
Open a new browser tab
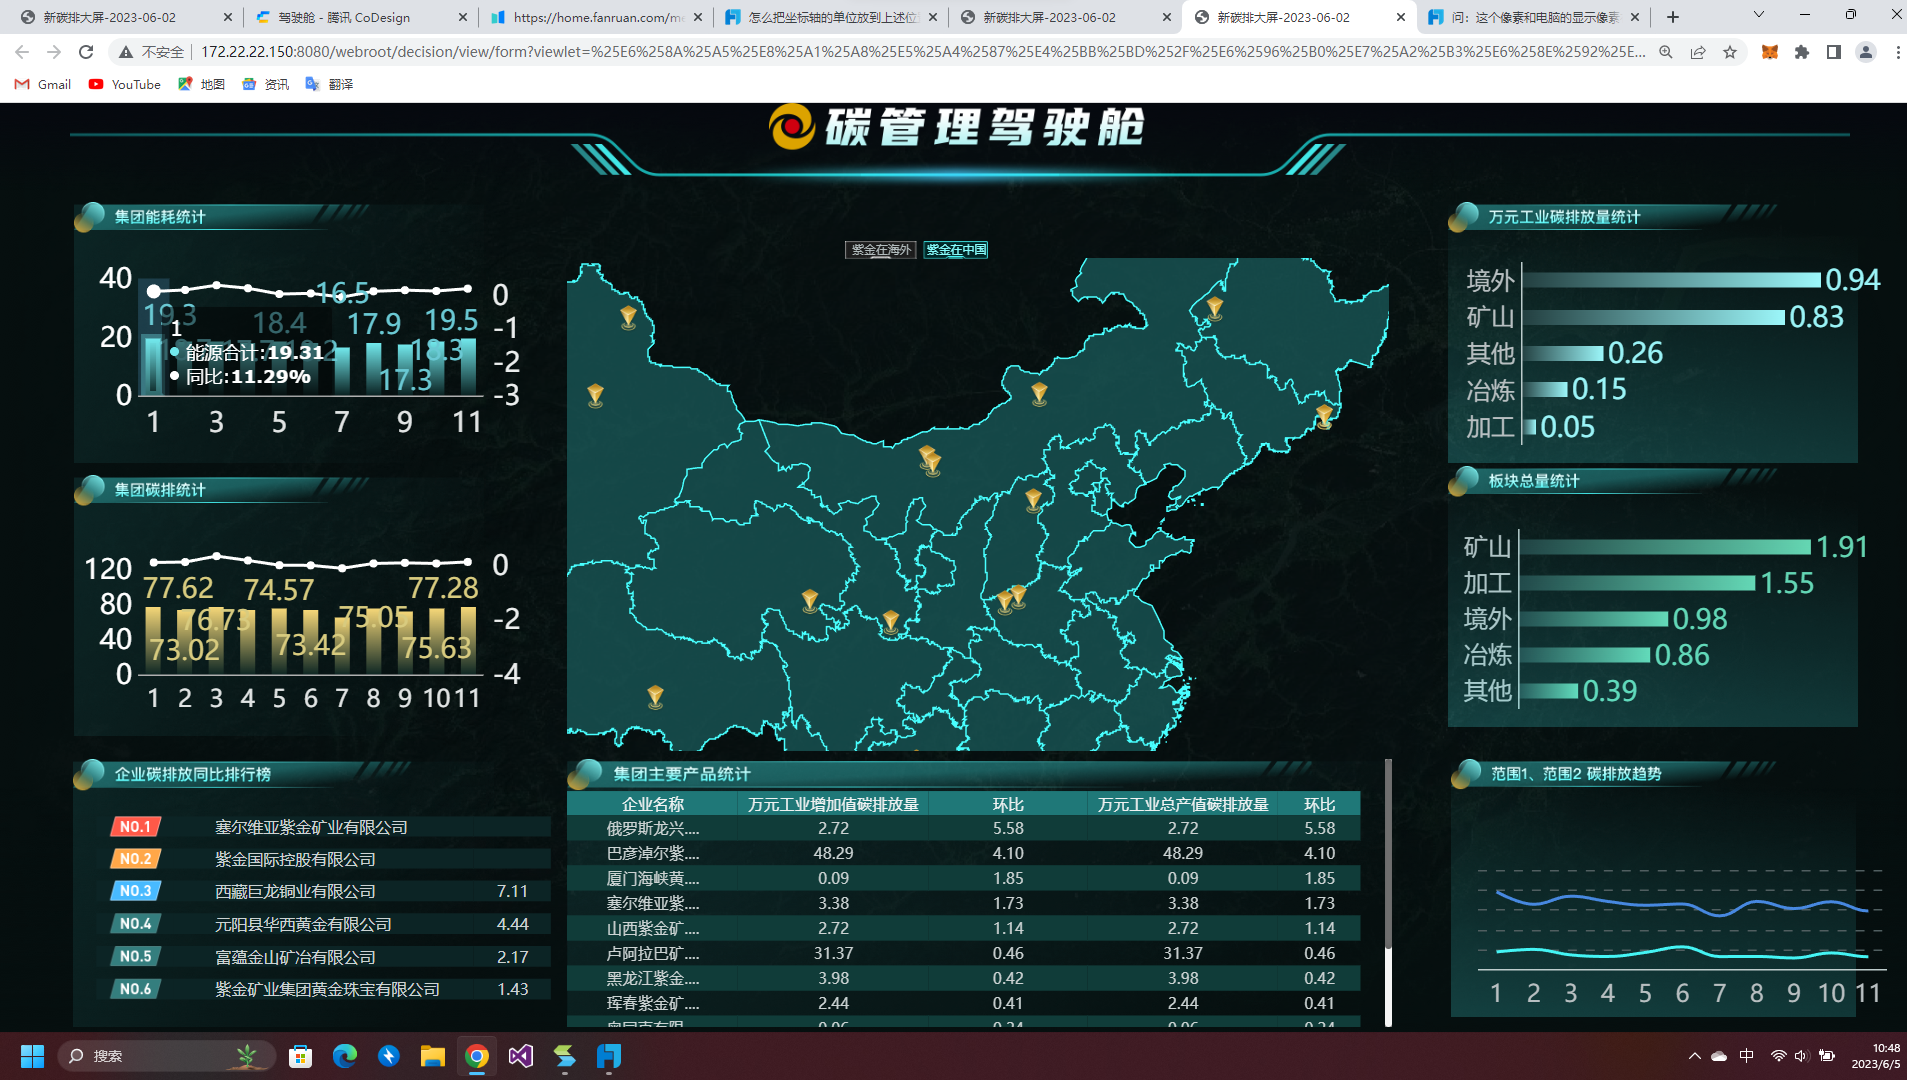click(x=1673, y=17)
